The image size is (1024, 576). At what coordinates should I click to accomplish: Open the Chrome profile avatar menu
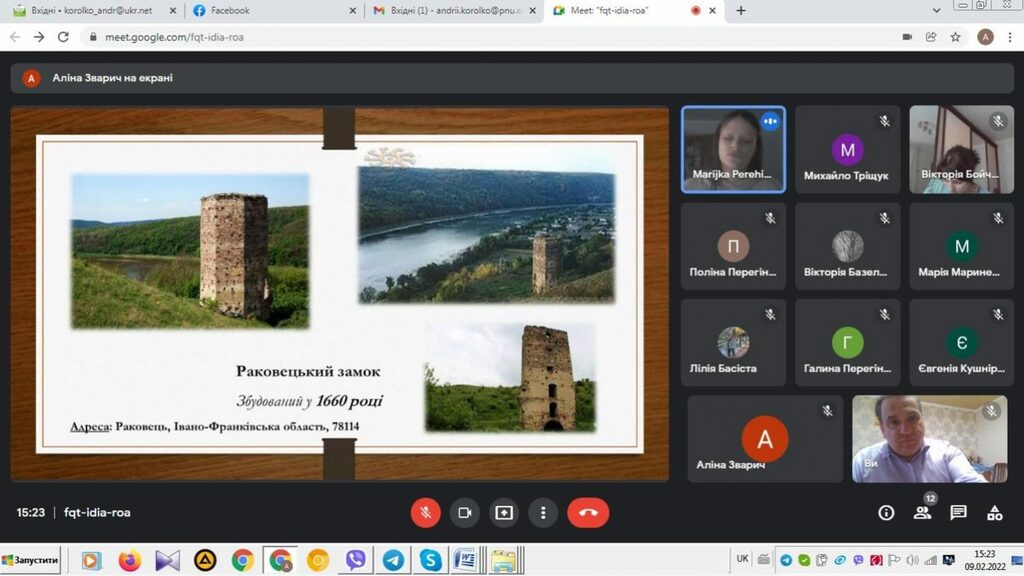[985, 37]
